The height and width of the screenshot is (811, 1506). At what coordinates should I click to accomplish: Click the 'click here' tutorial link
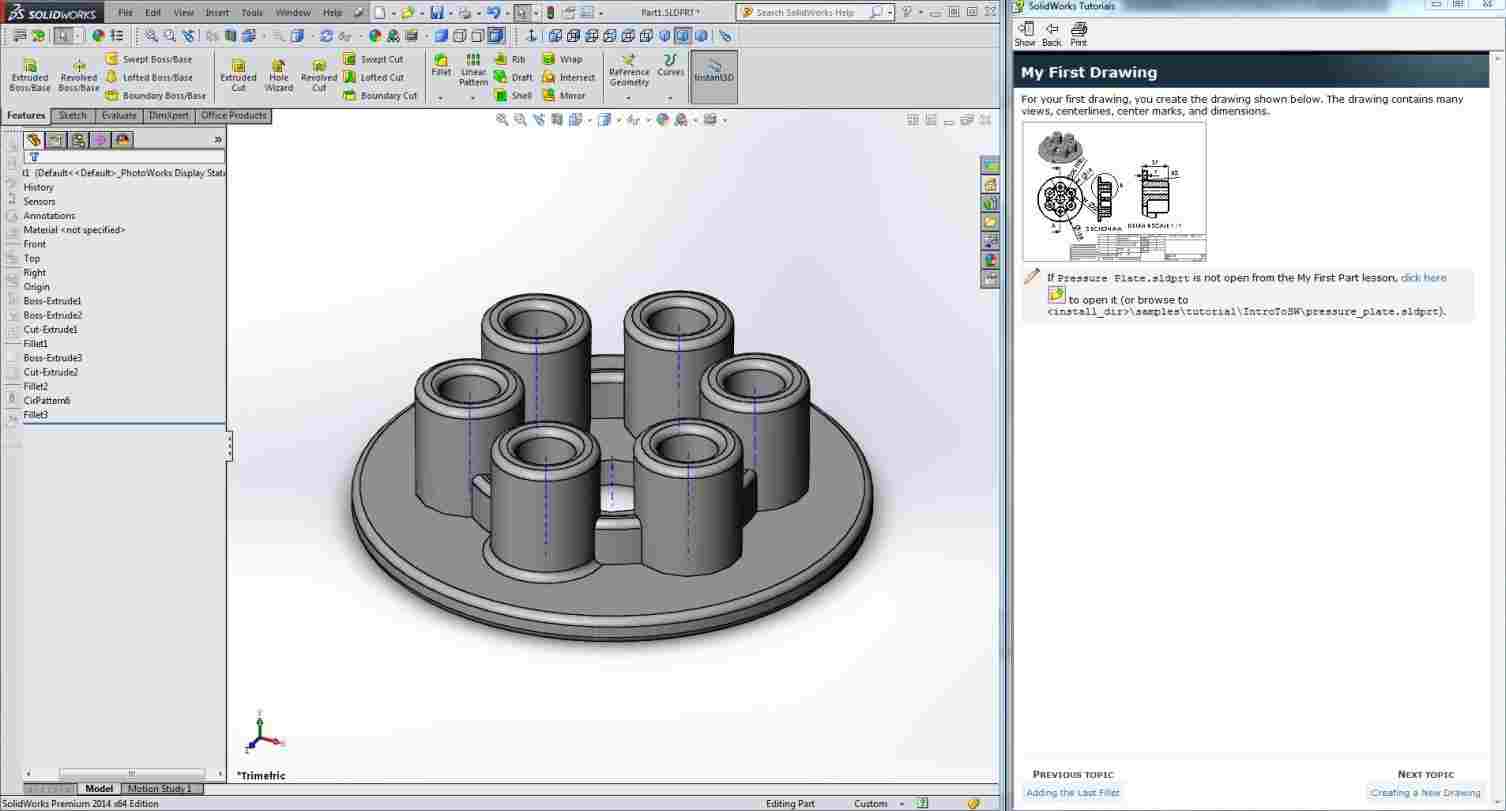point(1423,278)
